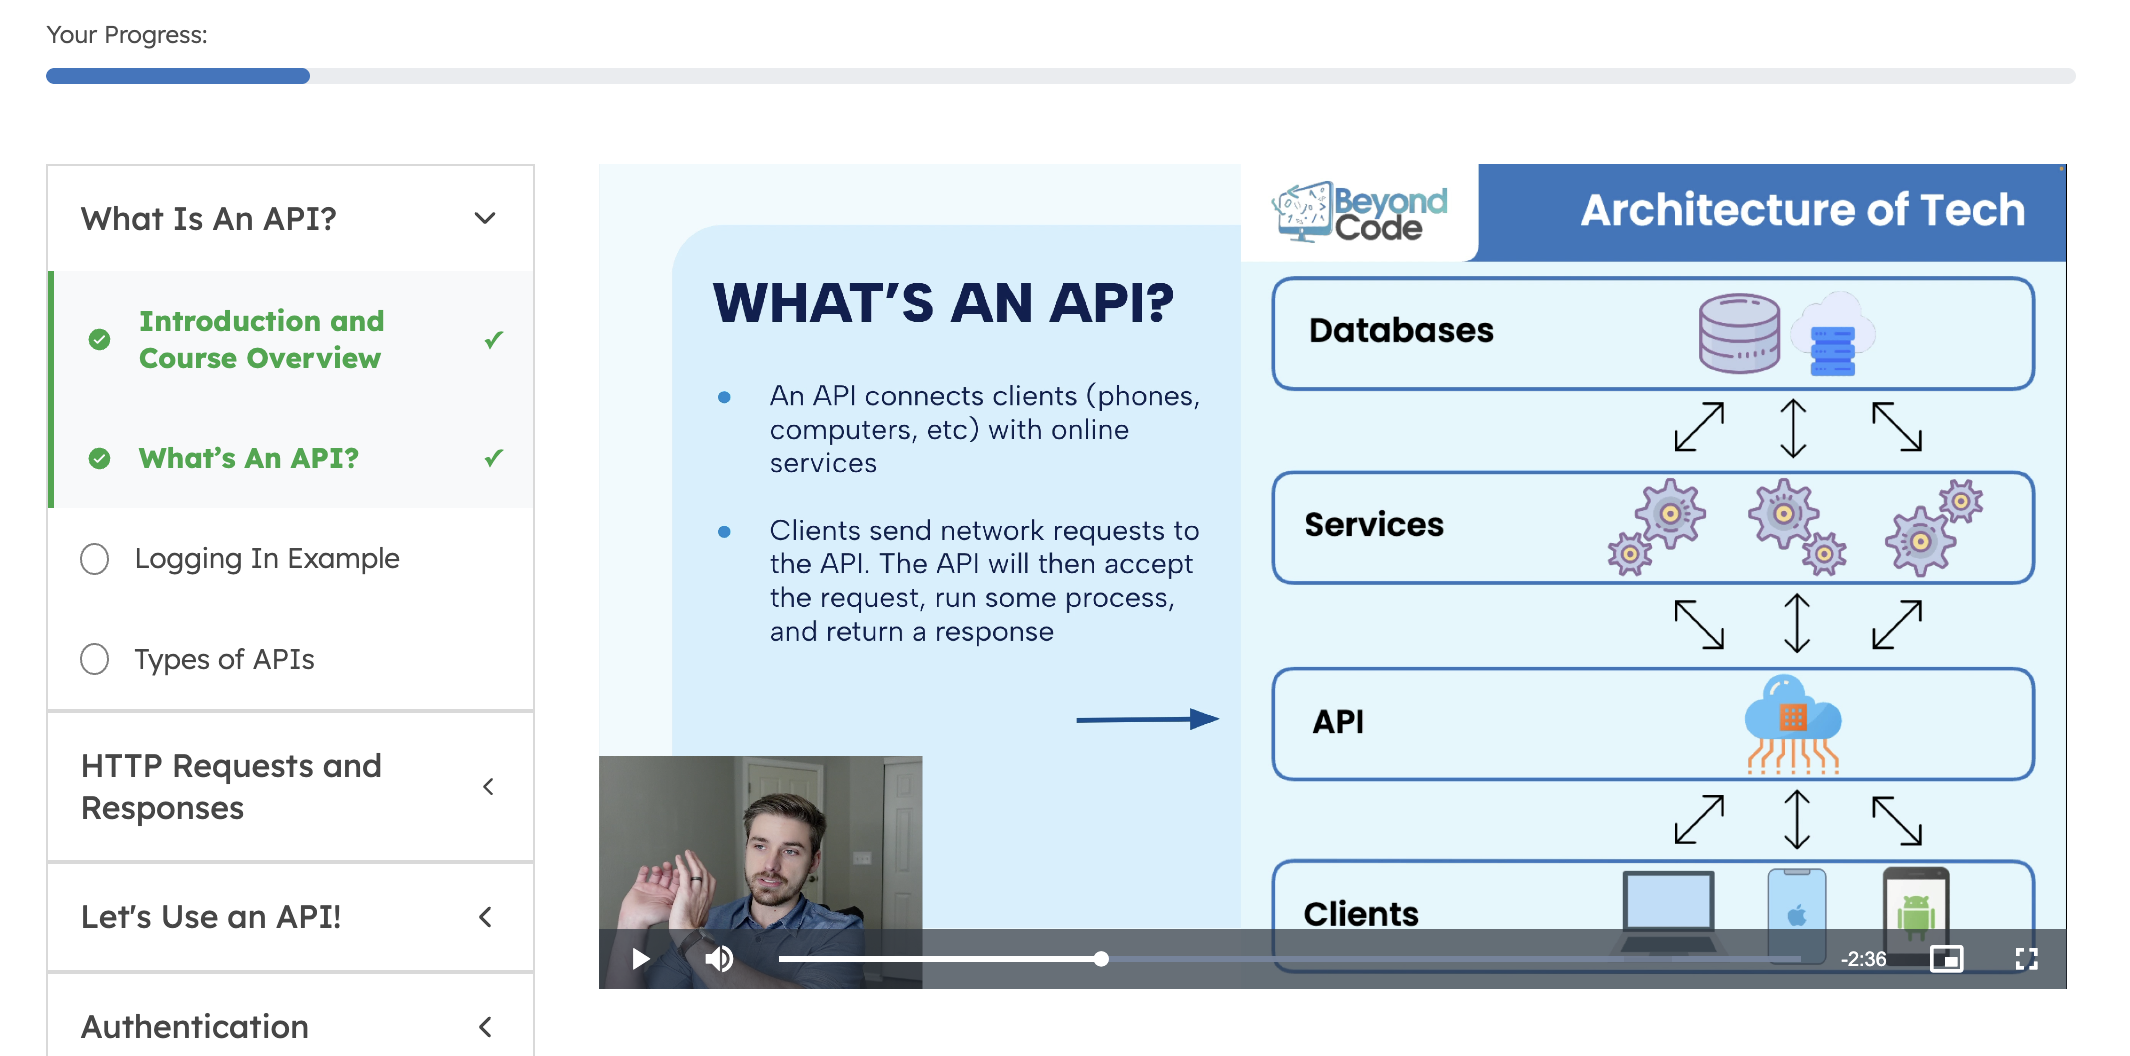Screen dimensions: 2130x1056
Task: Click the course progress bar
Action: point(1060,76)
